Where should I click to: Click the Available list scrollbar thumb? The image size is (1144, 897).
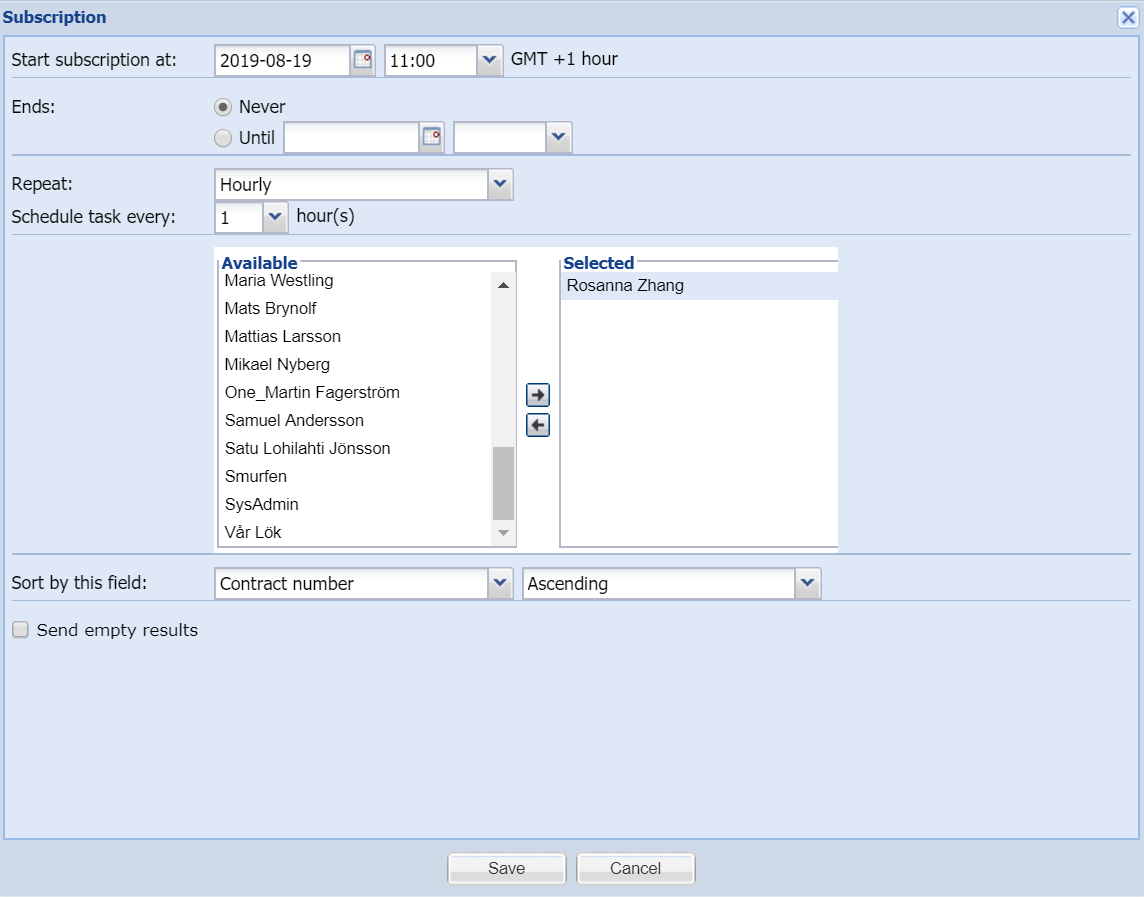(x=503, y=482)
